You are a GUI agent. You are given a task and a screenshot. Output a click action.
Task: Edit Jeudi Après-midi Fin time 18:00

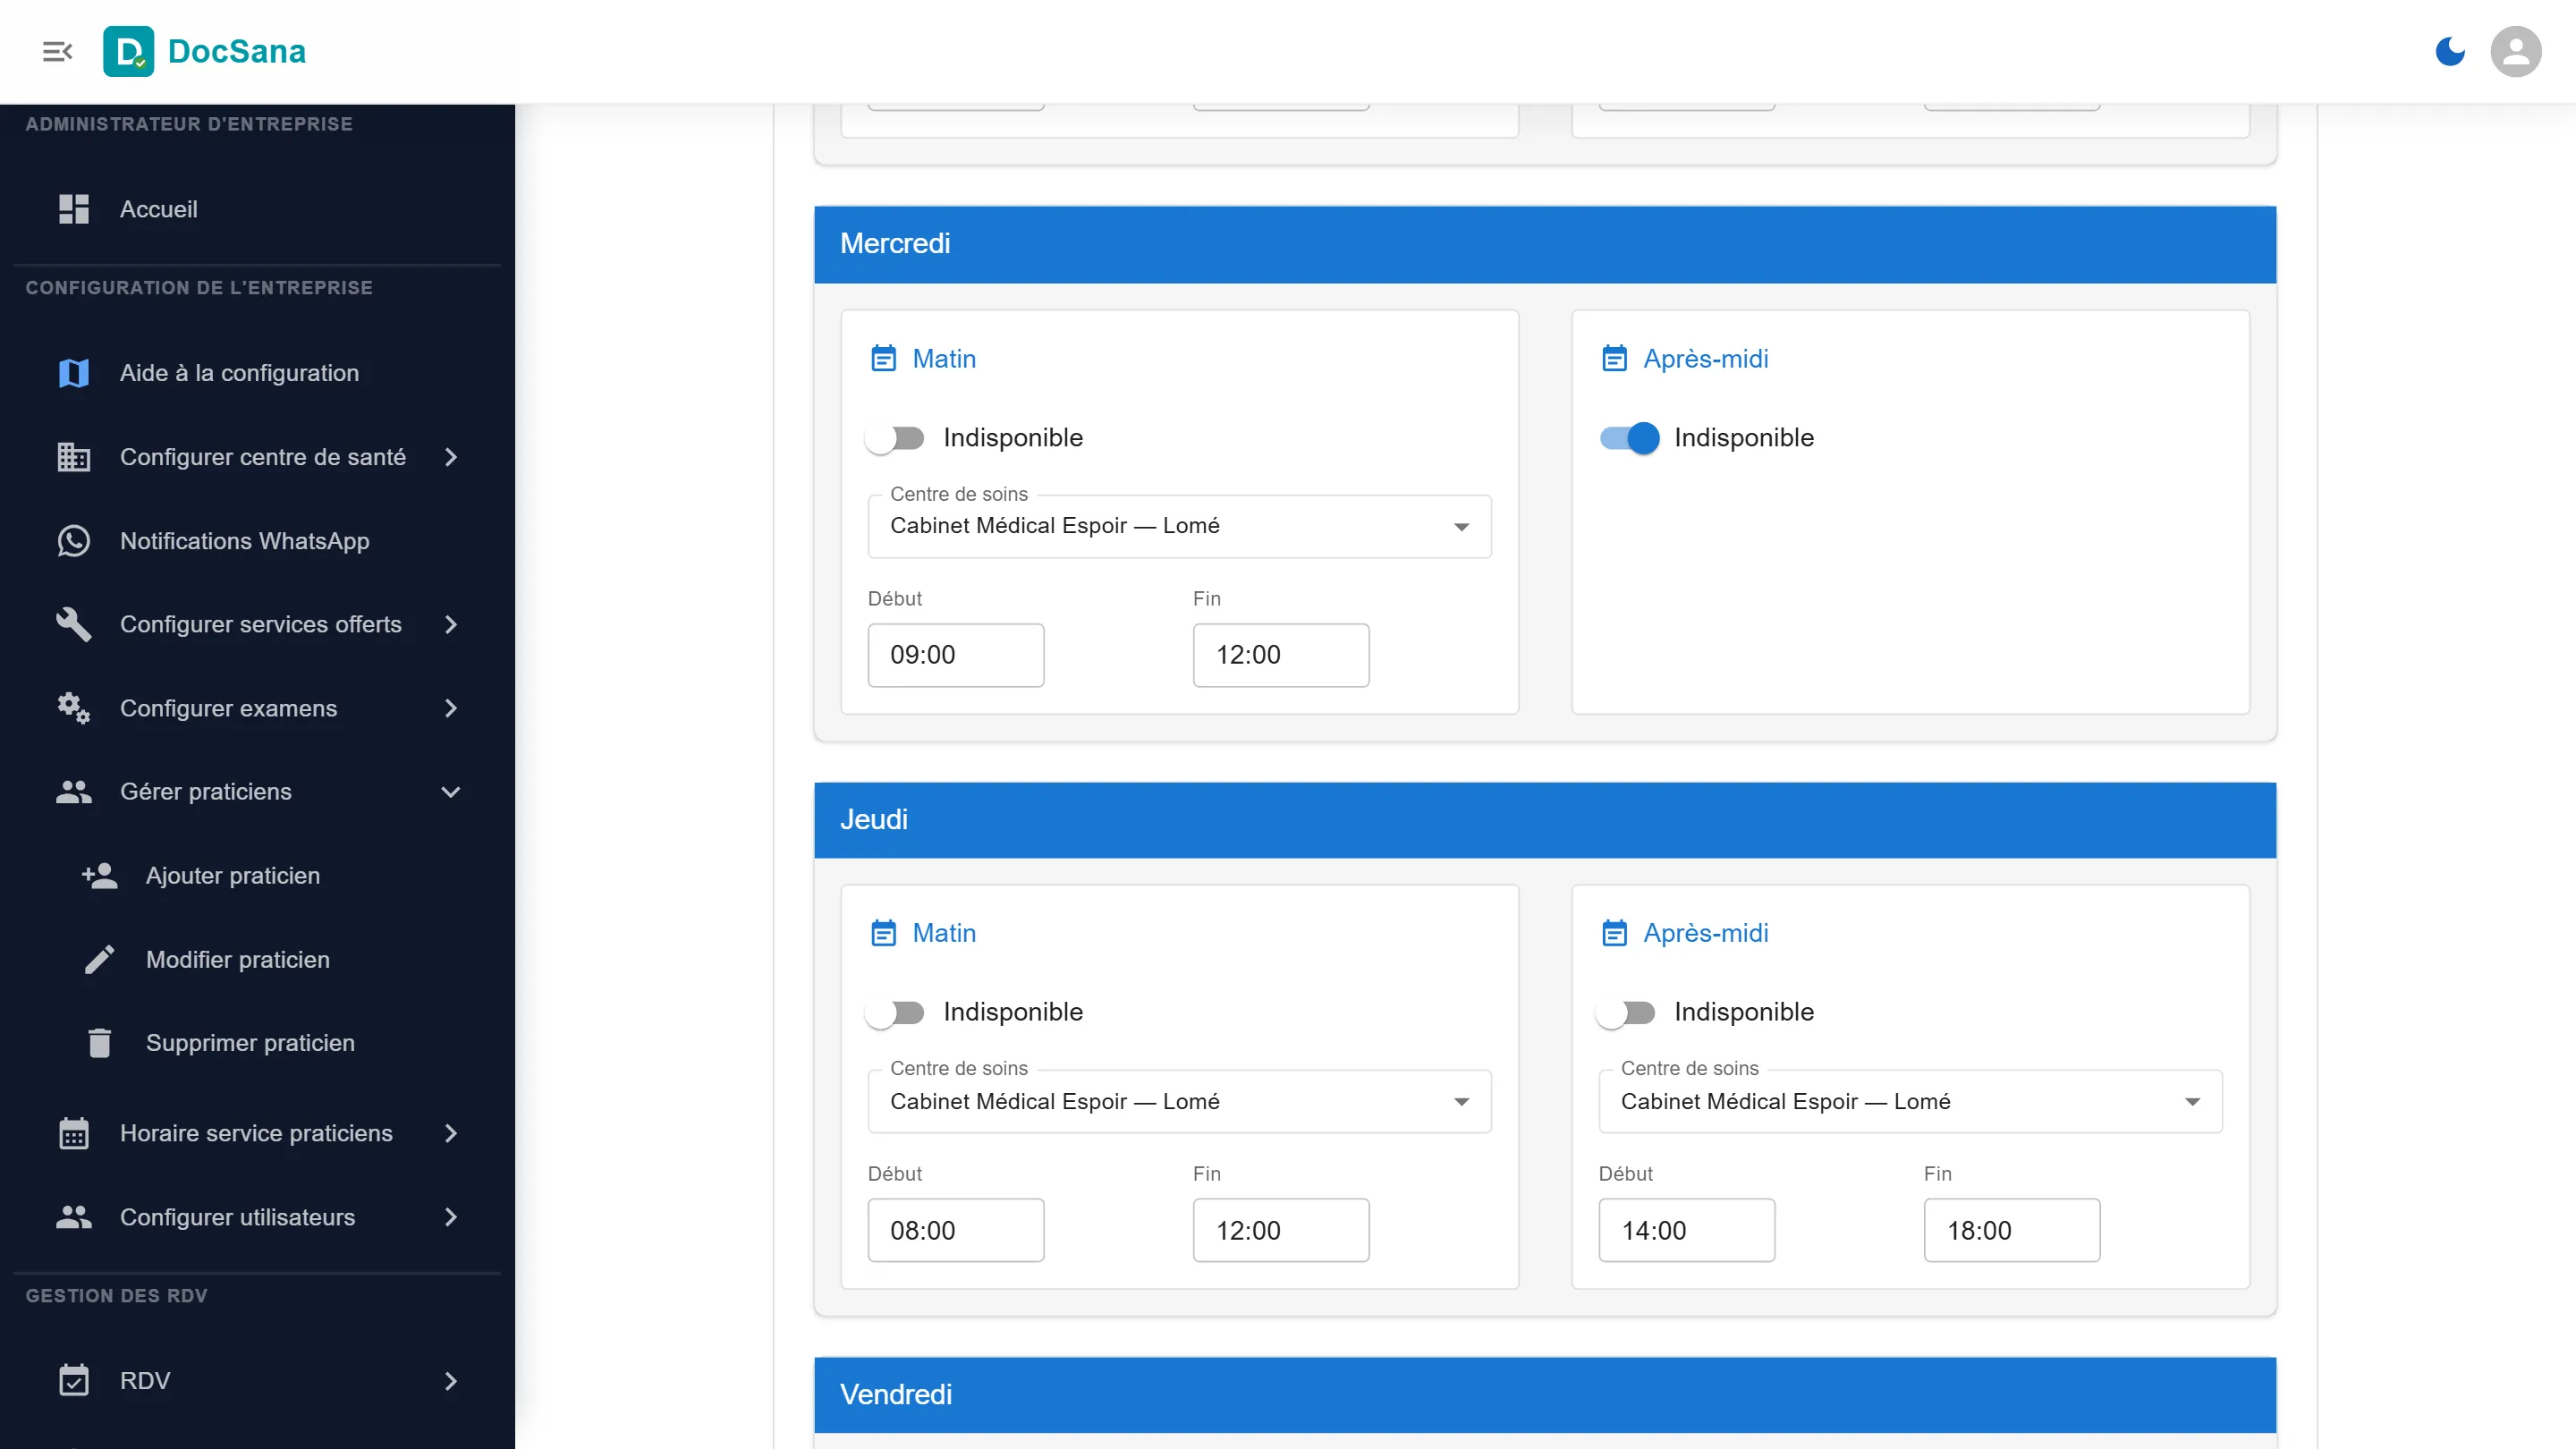pos(2012,1230)
